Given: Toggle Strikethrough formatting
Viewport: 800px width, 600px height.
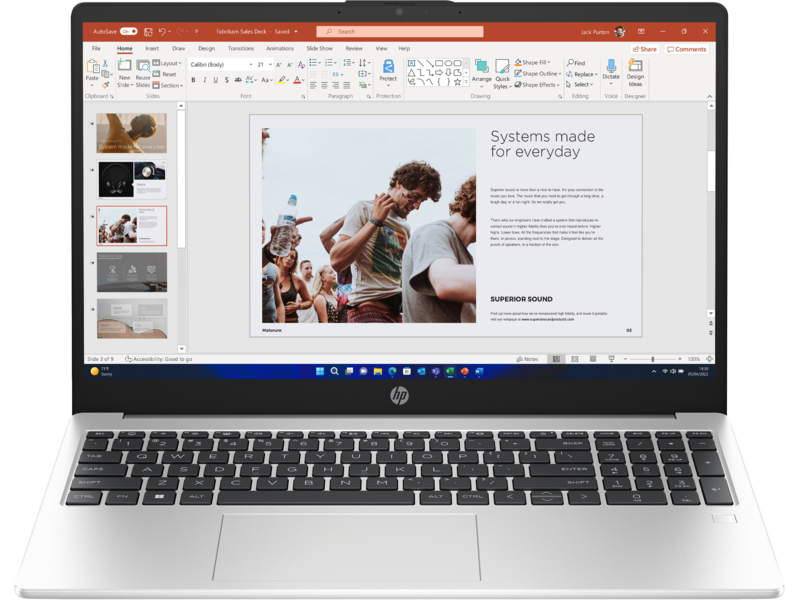Looking at the screenshot, I should pos(238,80).
